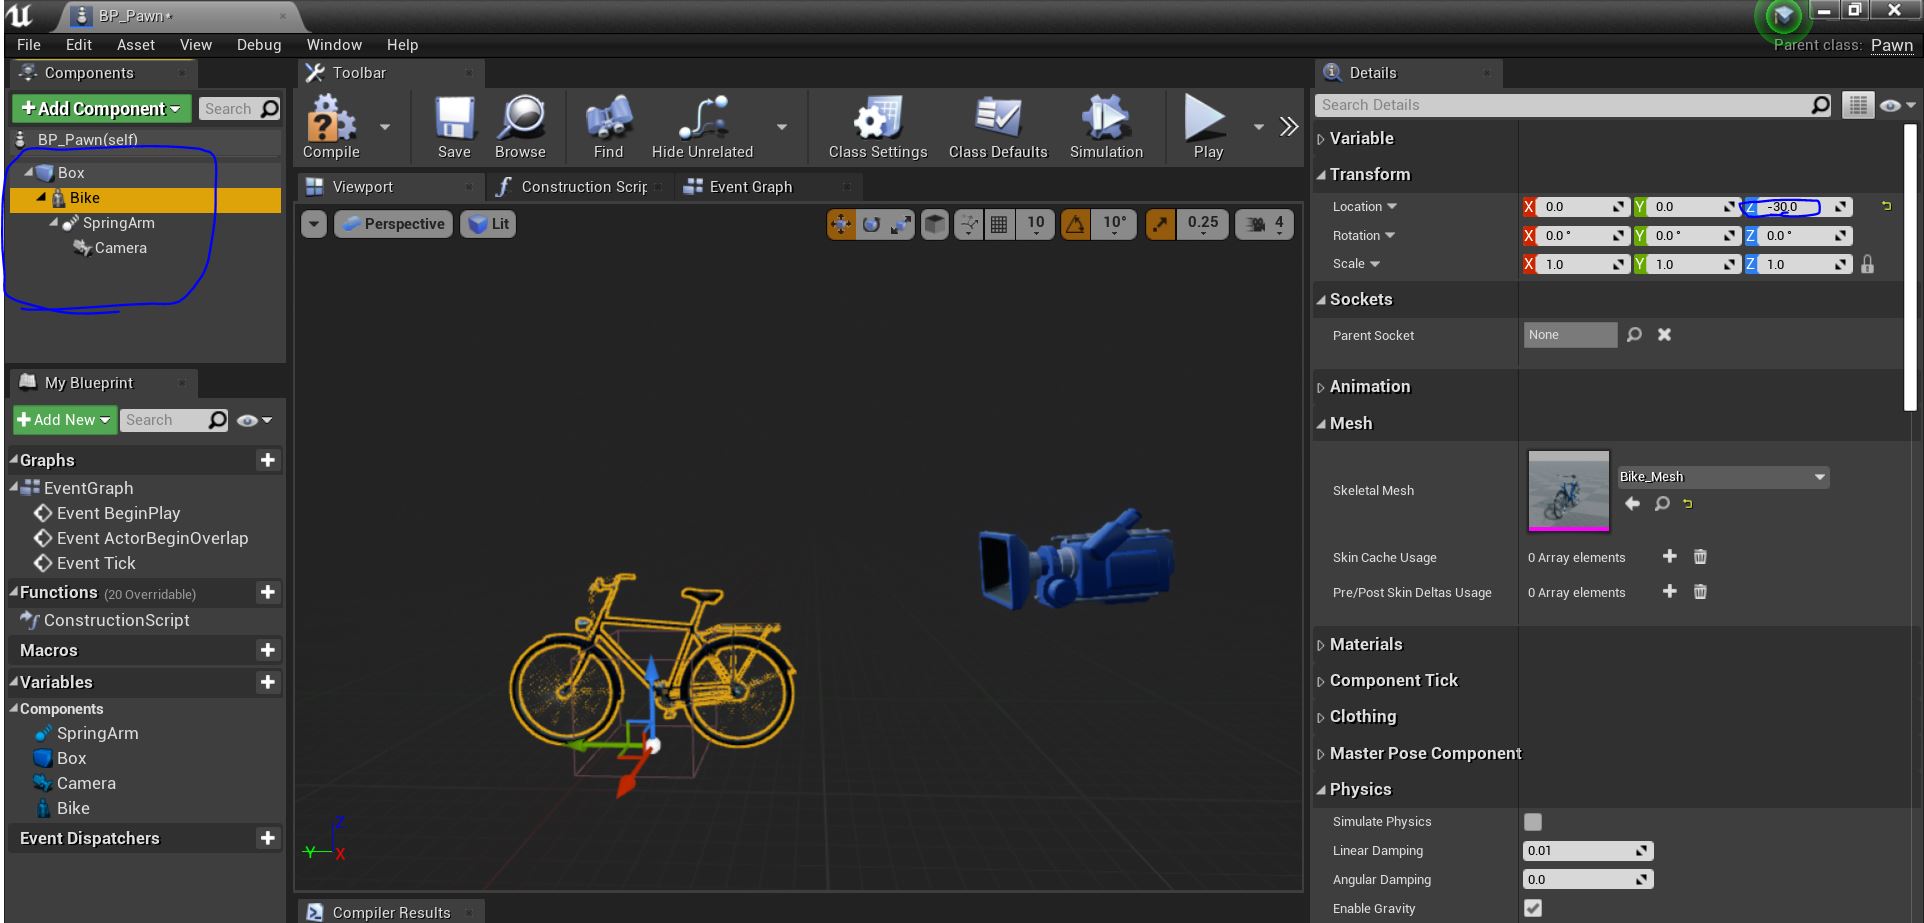Switch to the Event Graph tab
1924x923 pixels.
point(750,187)
